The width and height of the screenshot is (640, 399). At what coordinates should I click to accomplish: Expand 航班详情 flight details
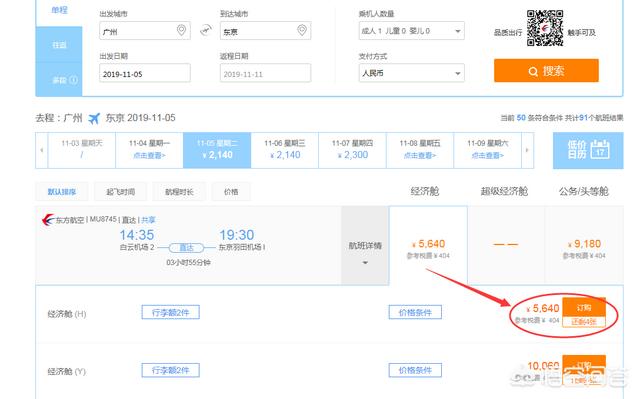(365, 246)
